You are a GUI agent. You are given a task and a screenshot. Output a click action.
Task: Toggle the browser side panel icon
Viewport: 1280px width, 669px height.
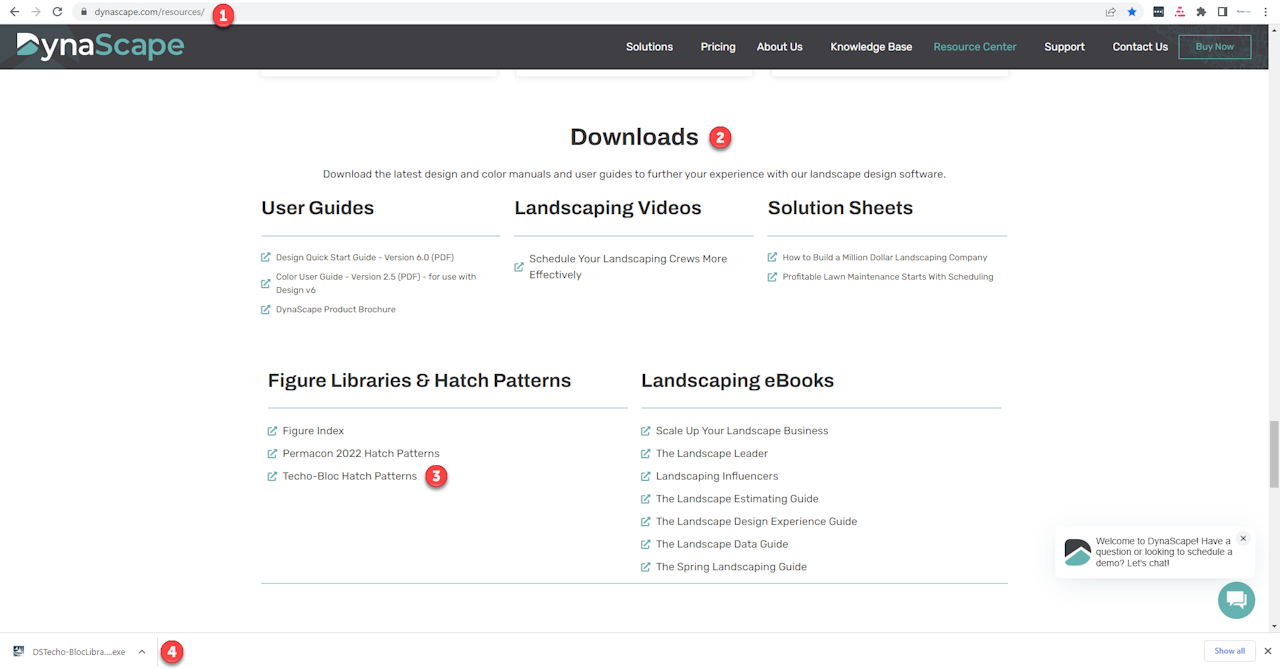point(1222,12)
